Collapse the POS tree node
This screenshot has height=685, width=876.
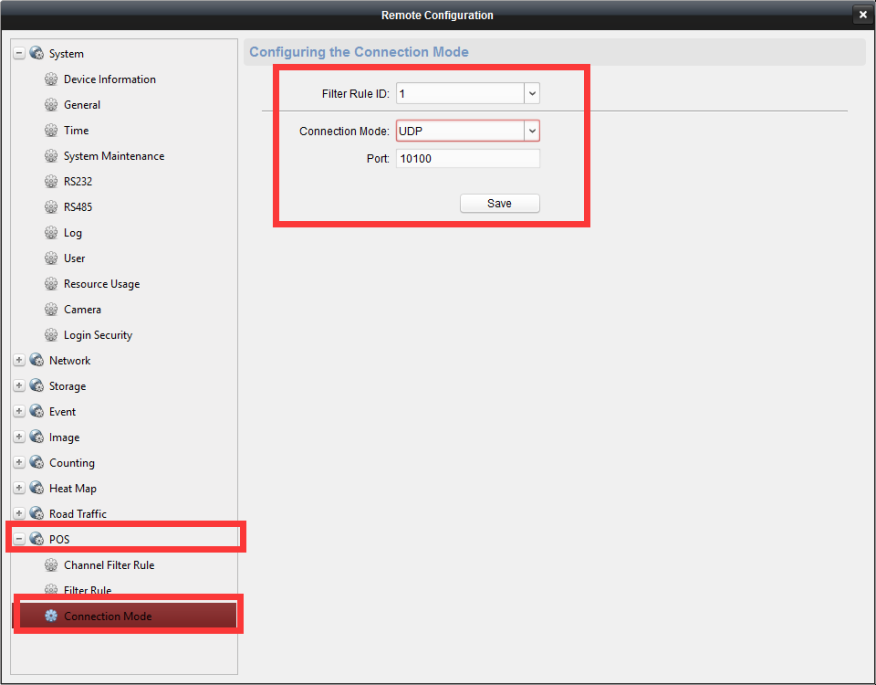point(19,539)
